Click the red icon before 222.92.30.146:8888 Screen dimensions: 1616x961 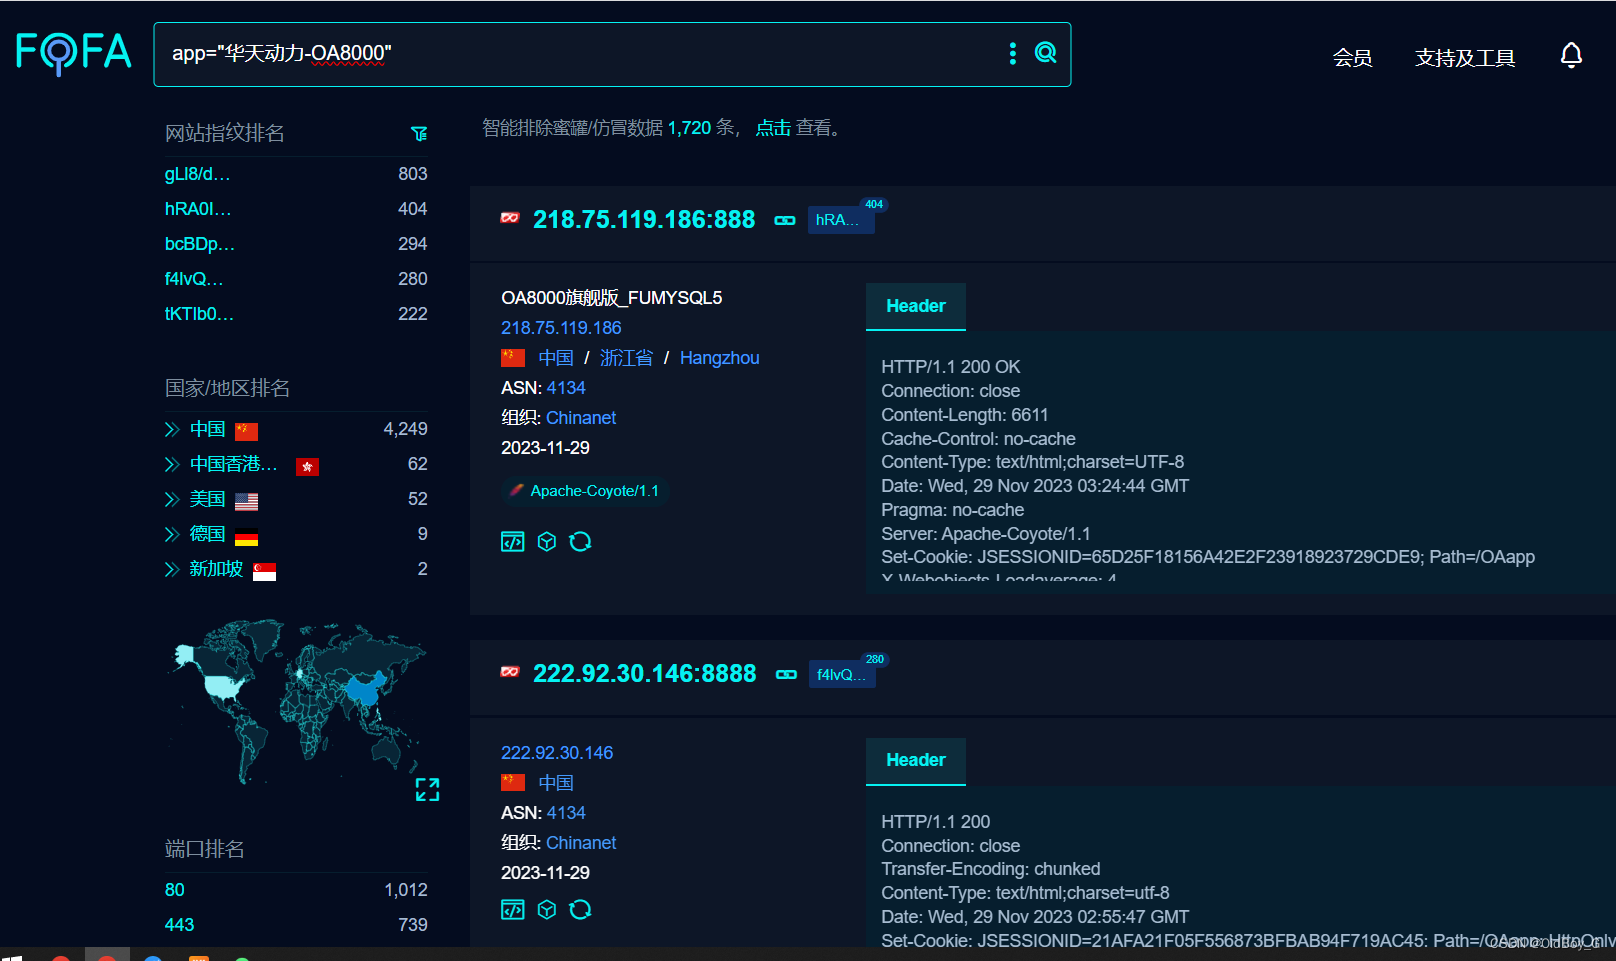pos(510,672)
